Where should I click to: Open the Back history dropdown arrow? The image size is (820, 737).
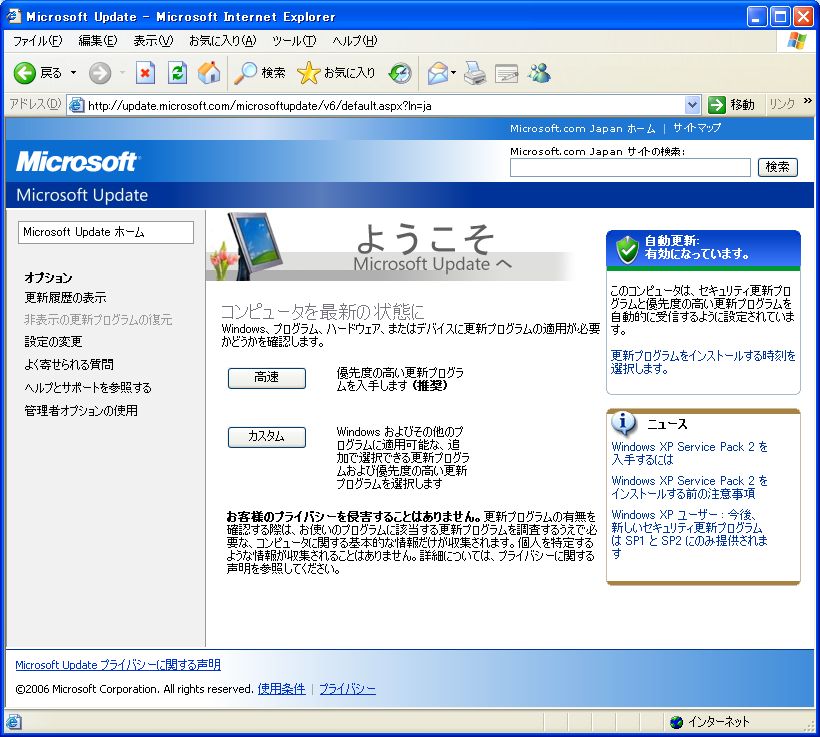(74, 73)
